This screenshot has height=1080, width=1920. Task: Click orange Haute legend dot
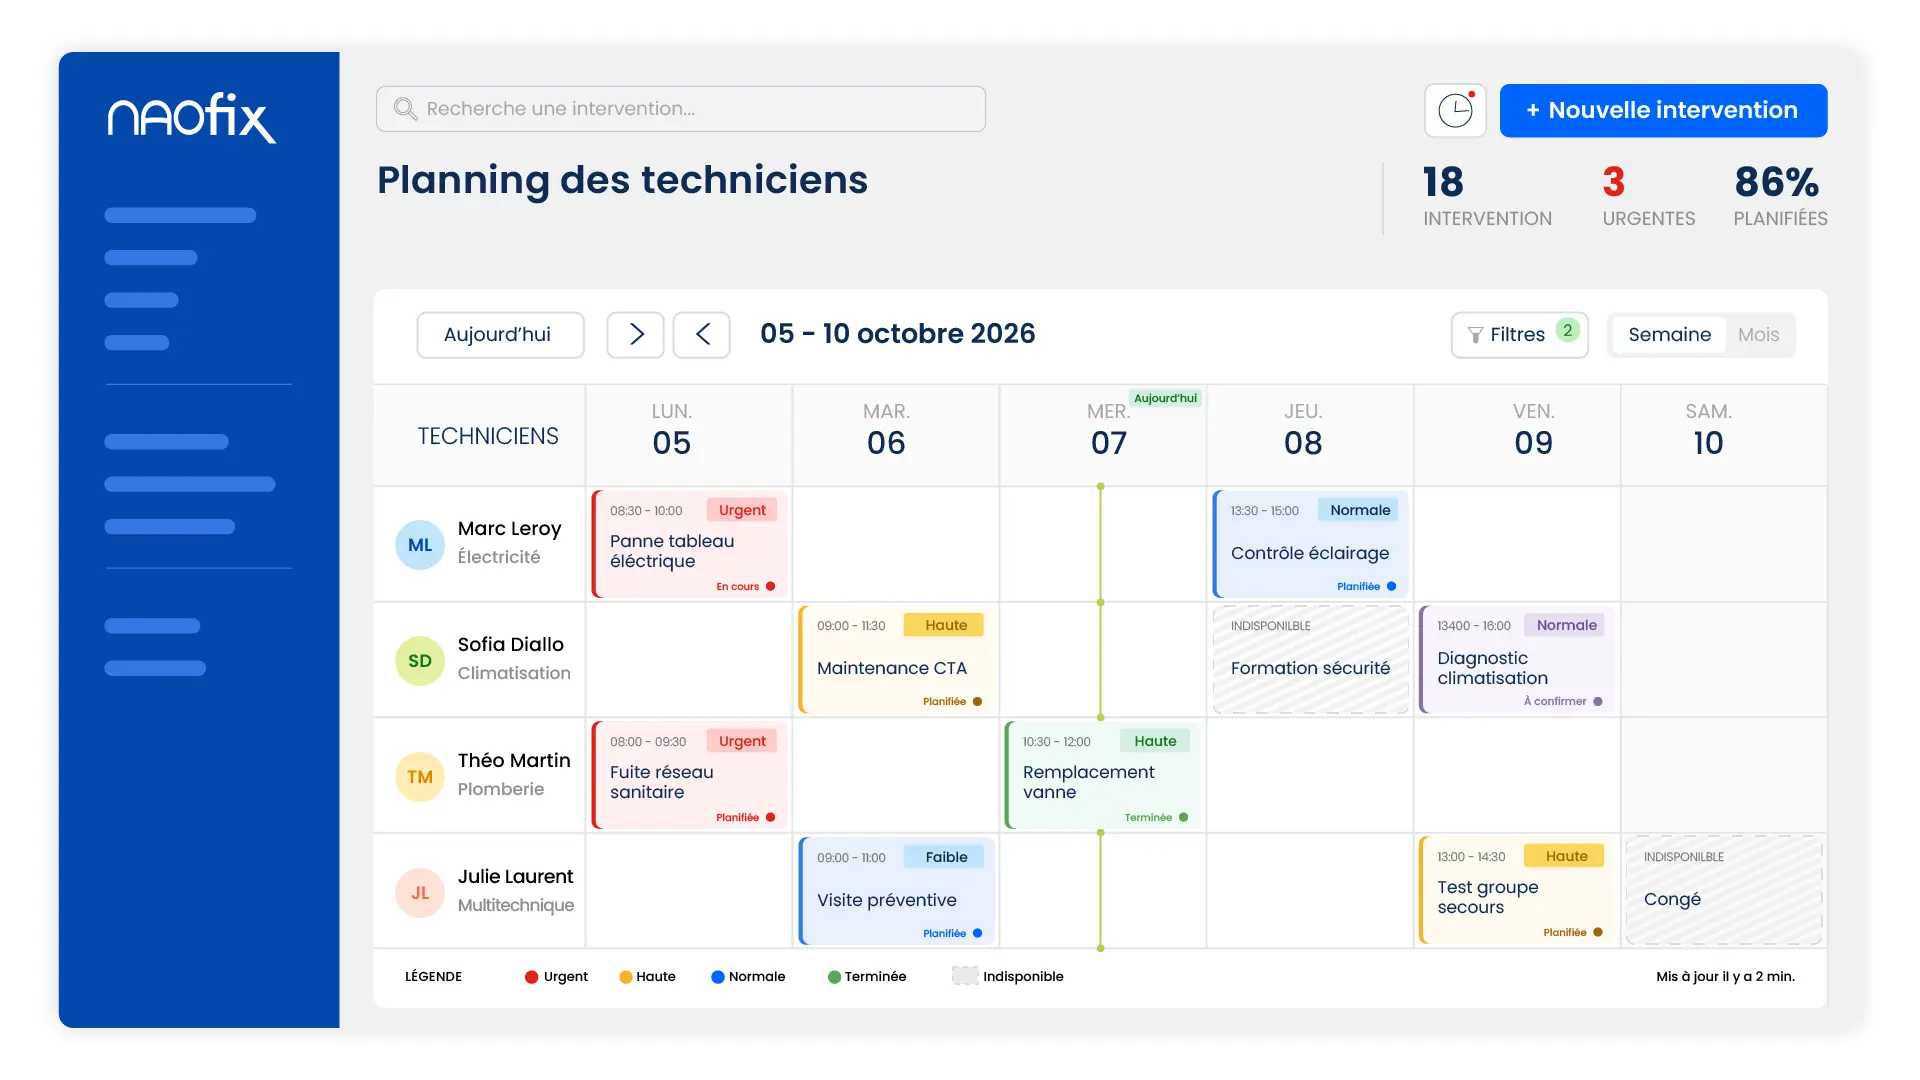point(625,977)
